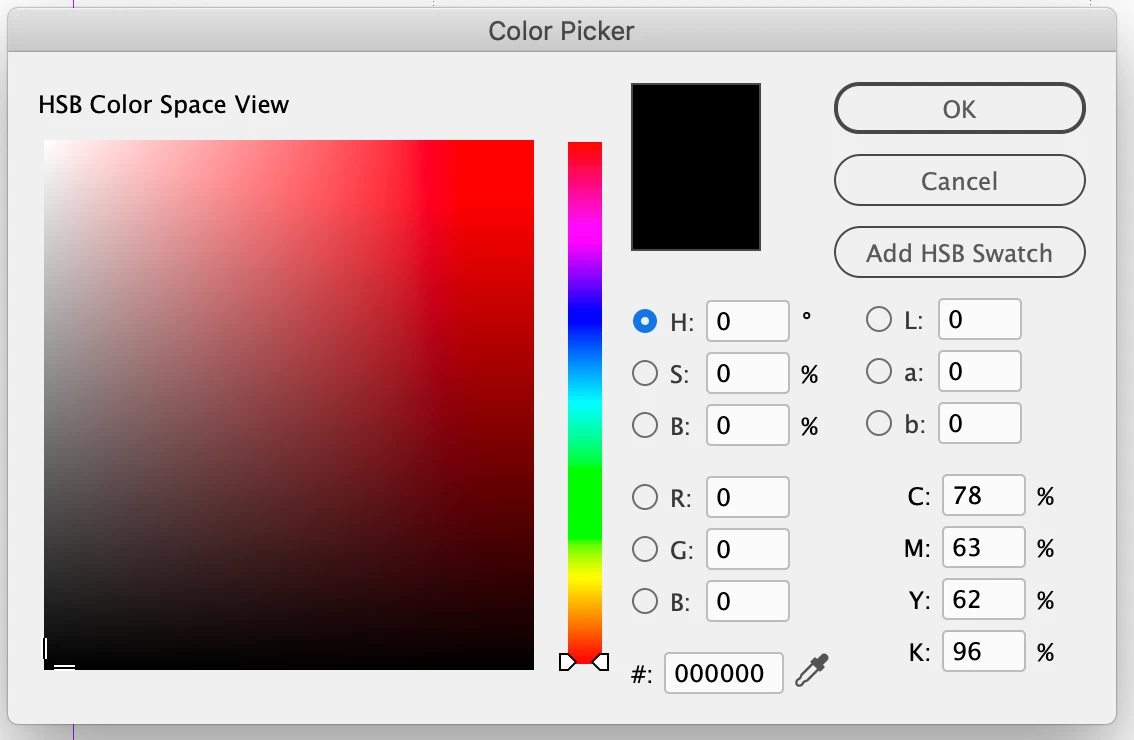Click the vertical hue spectrum slider
The height and width of the screenshot is (740, 1134).
click(x=584, y=401)
